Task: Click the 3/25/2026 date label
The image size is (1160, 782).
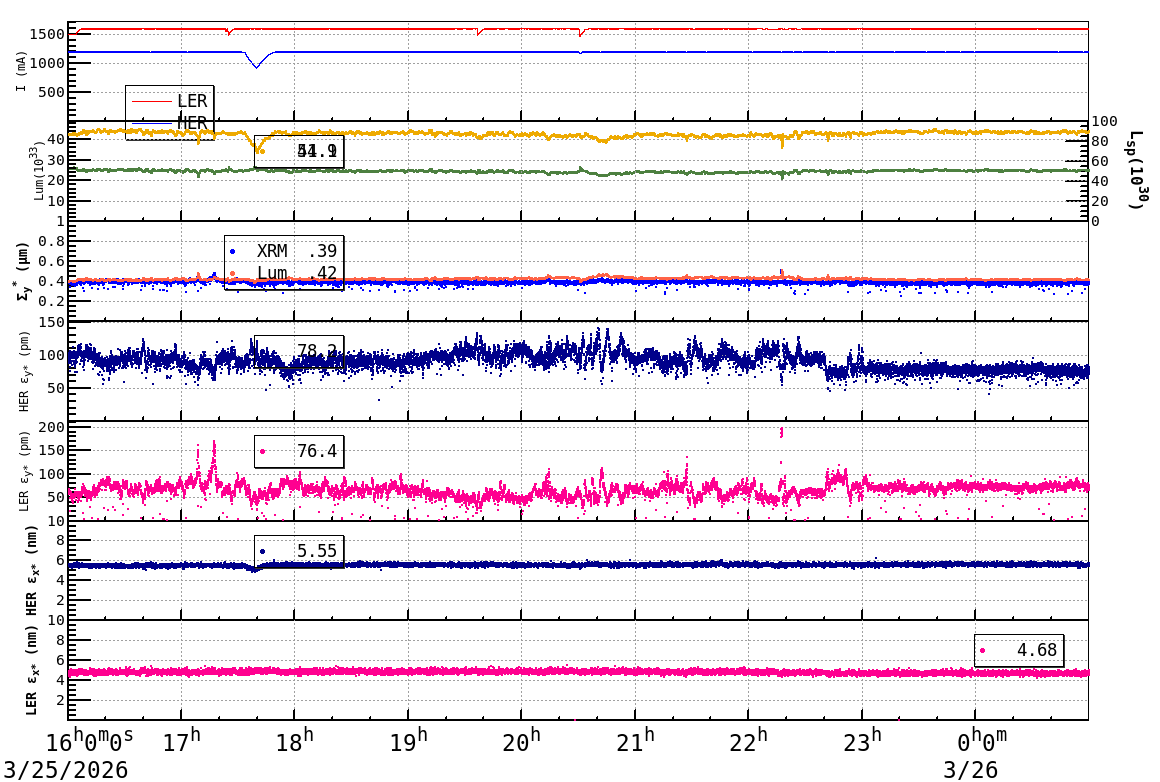Action: [x=65, y=769]
